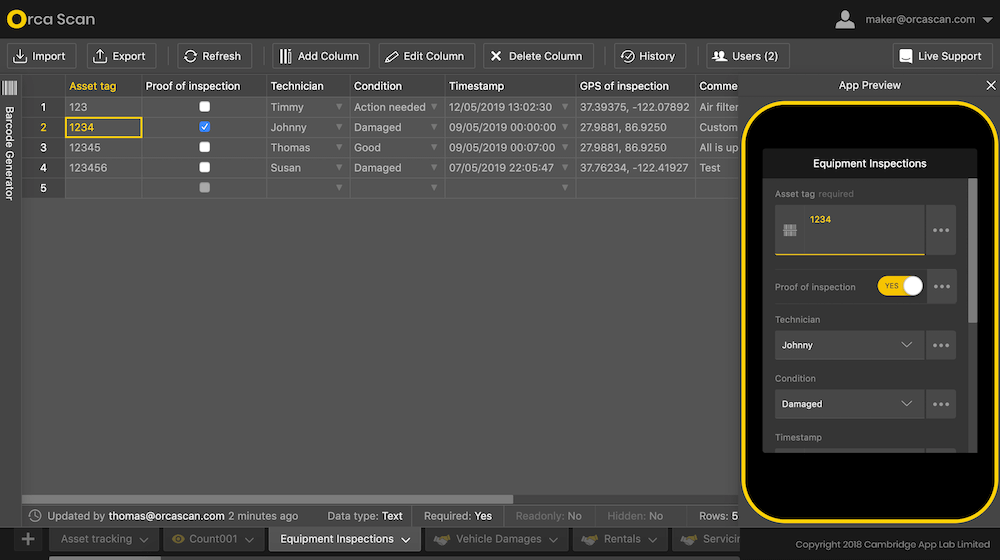Check Proof of inspection for asset 123
Viewport: 1000px width, 560px height.
[x=205, y=107]
